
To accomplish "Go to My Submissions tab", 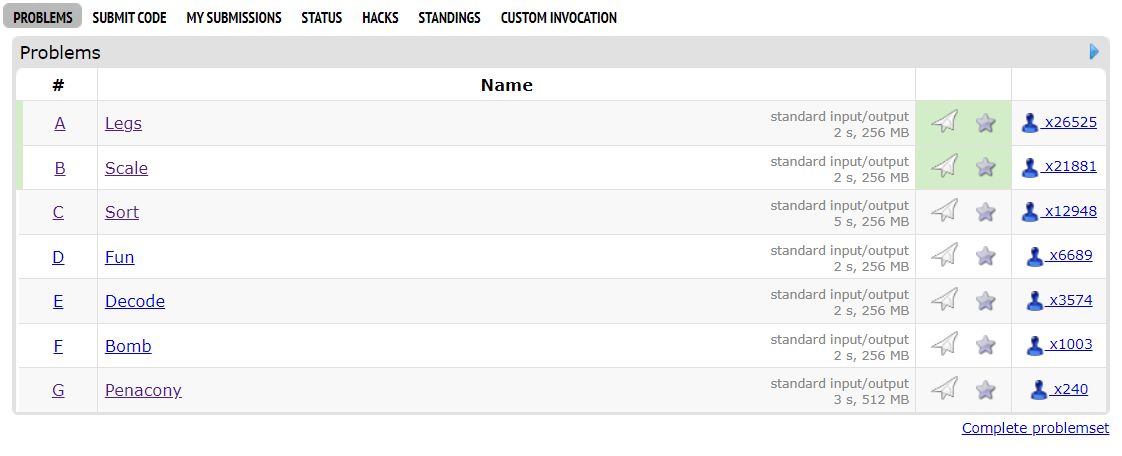I will (233, 18).
